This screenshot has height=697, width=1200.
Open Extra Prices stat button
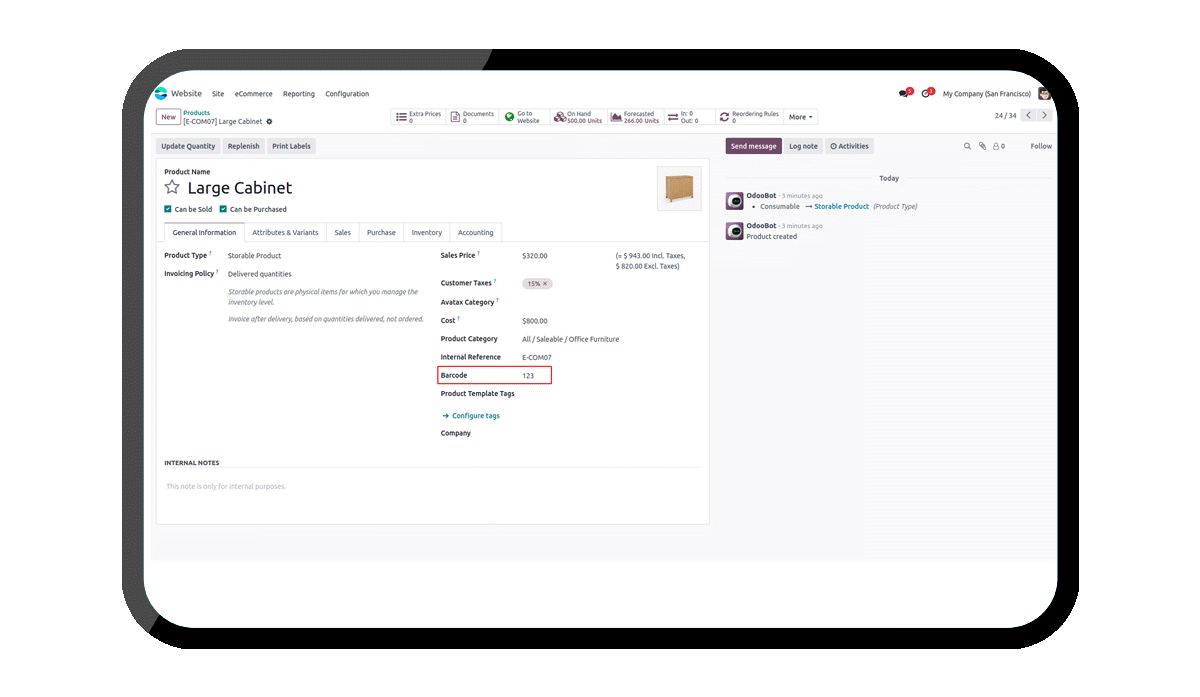coord(418,117)
